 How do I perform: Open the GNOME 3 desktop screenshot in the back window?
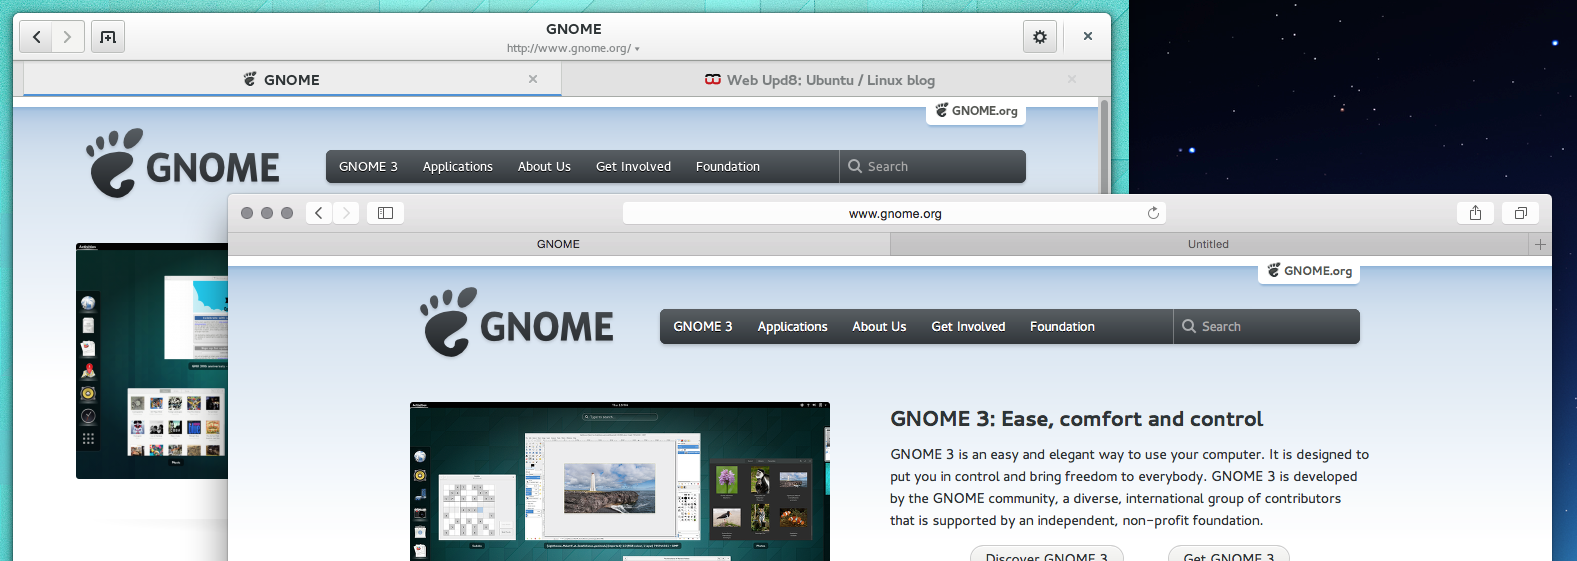tap(152, 361)
